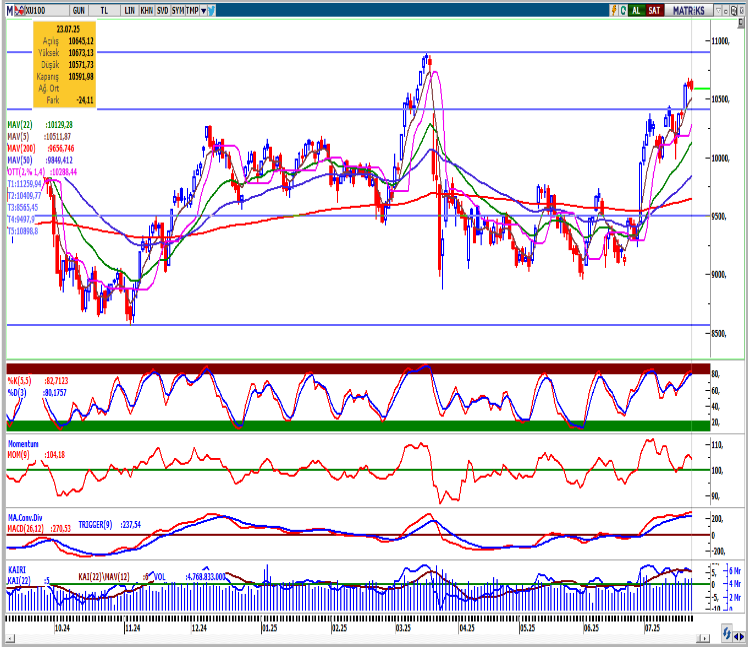Click the left-right navigation arrows icon

[739, 637]
